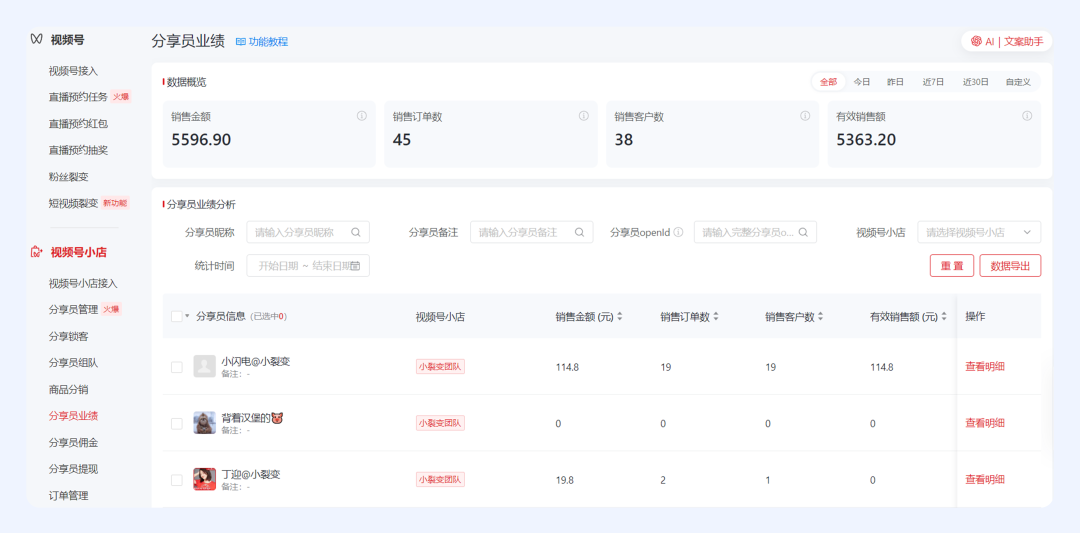Sort by 销售金额 column arrows
Screen dimensions: 1080x533
point(620,317)
